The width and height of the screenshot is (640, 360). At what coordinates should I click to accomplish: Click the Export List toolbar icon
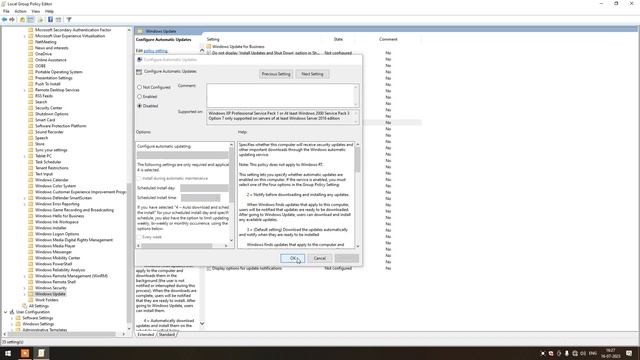pyautogui.click(x=40, y=20)
